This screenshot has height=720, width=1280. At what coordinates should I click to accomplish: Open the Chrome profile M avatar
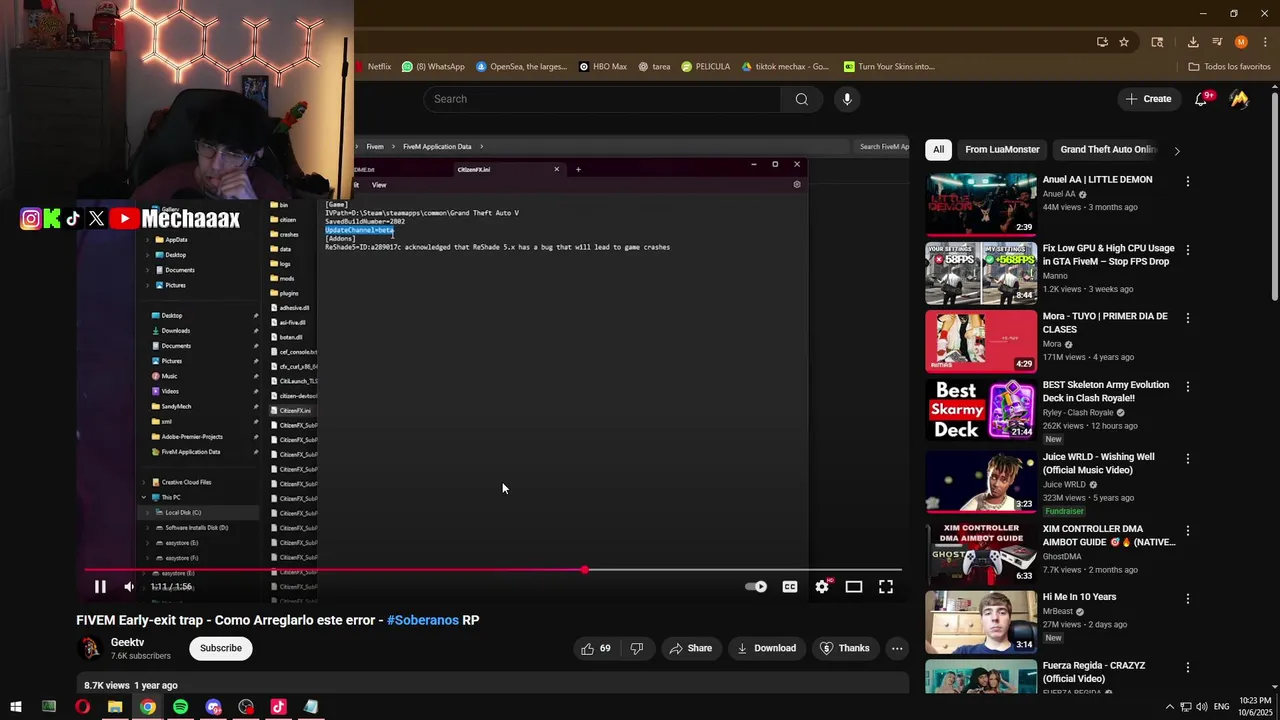coord(1241,42)
